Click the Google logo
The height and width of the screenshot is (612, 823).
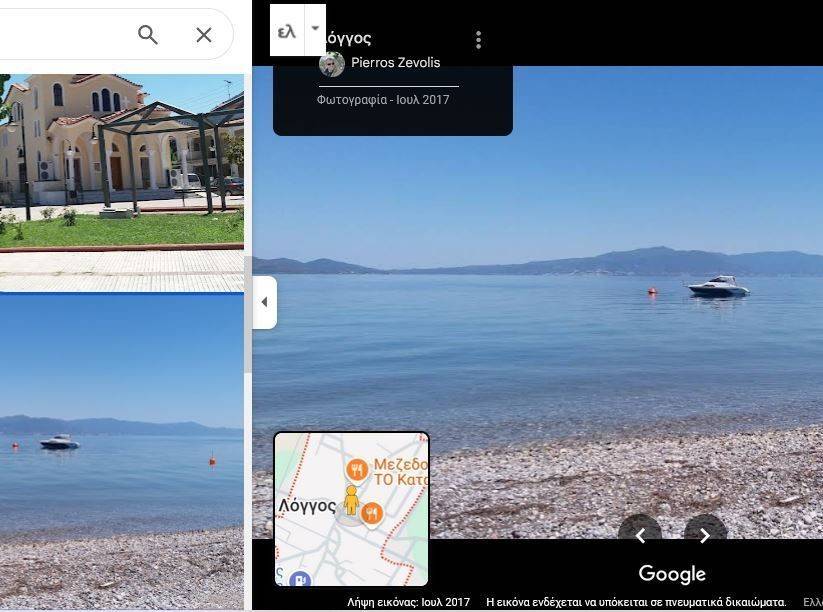pos(672,574)
